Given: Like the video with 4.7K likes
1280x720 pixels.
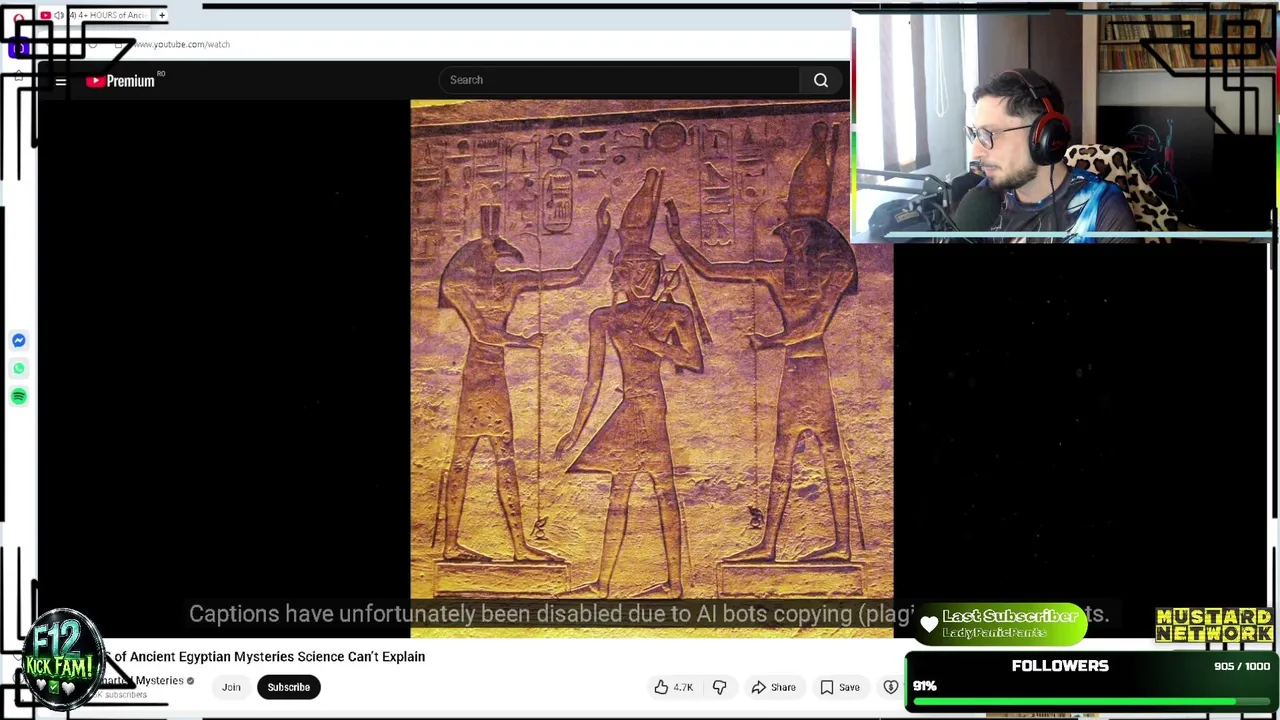Looking at the screenshot, I should coord(673,687).
